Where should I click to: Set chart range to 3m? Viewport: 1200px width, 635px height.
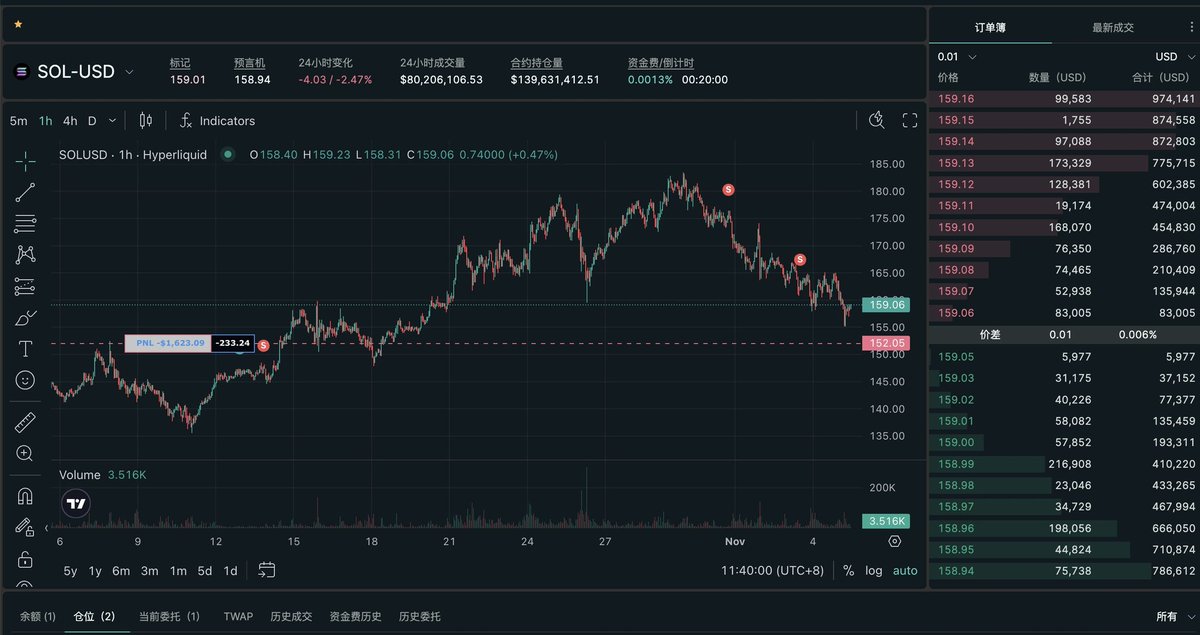pos(149,571)
